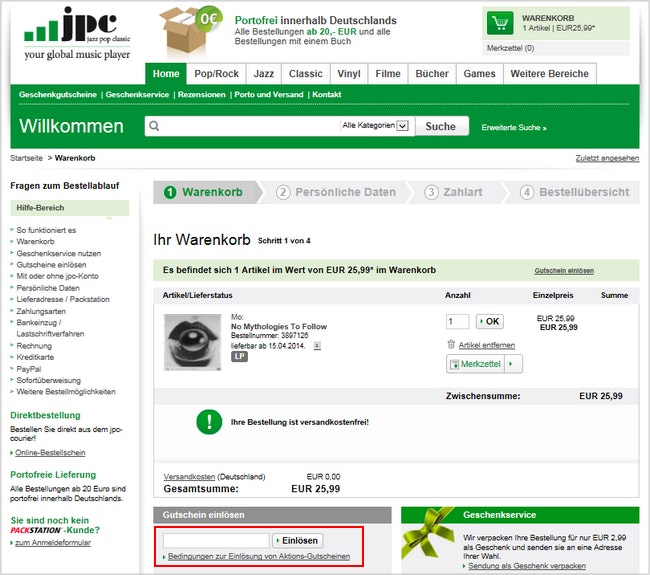Open Rezensionen link

click(201, 95)
